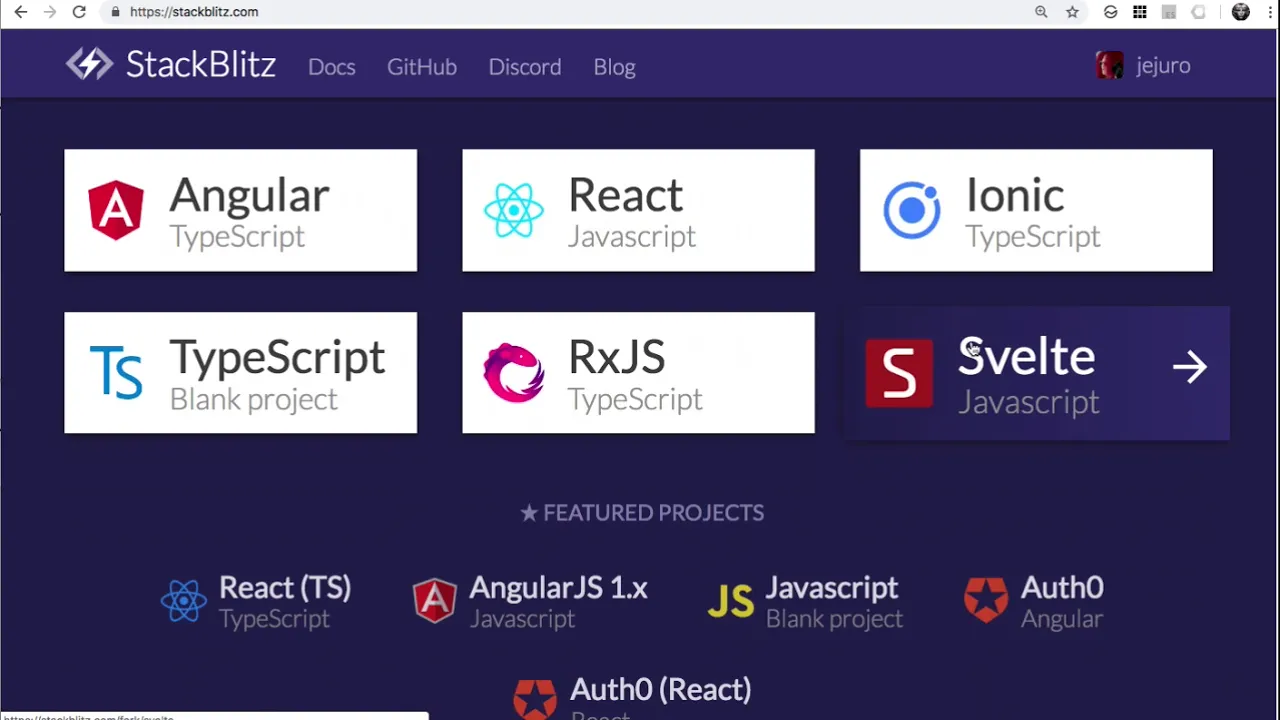Viewport: 1280px width, 720px height.
Task: Start a new Svelte Javascript project
Action: (x=1036, y=373)
